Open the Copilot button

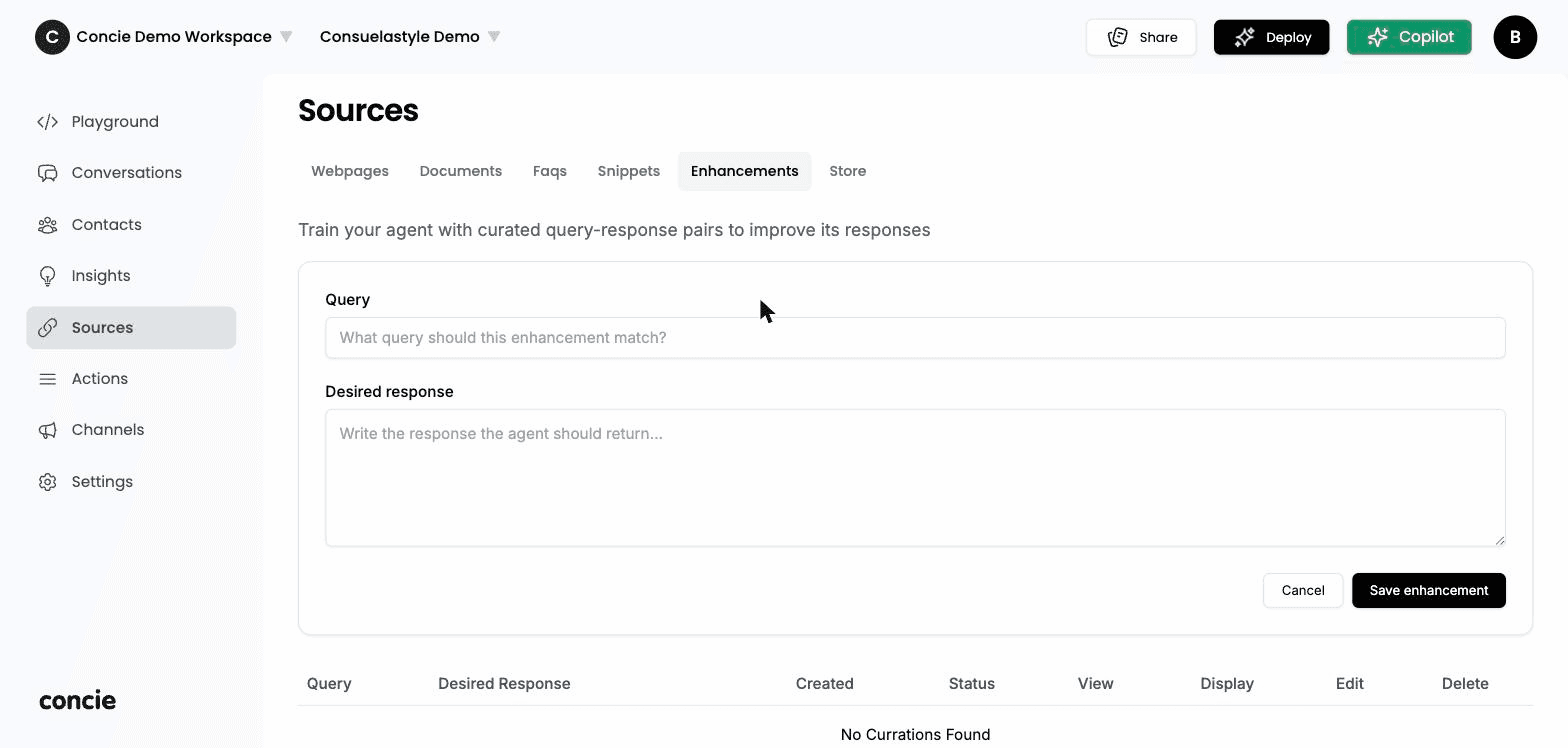pos(1409,37)
